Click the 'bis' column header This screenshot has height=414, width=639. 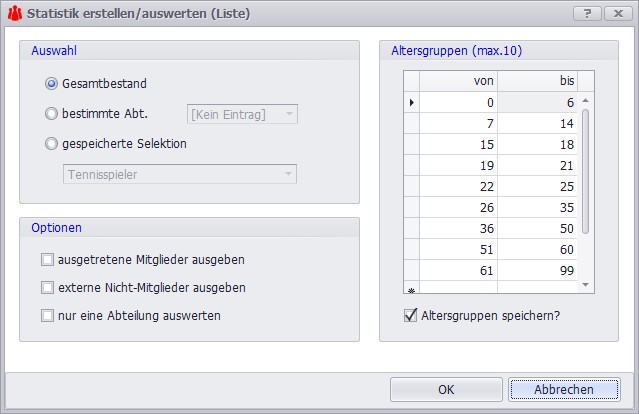[537, 81]
